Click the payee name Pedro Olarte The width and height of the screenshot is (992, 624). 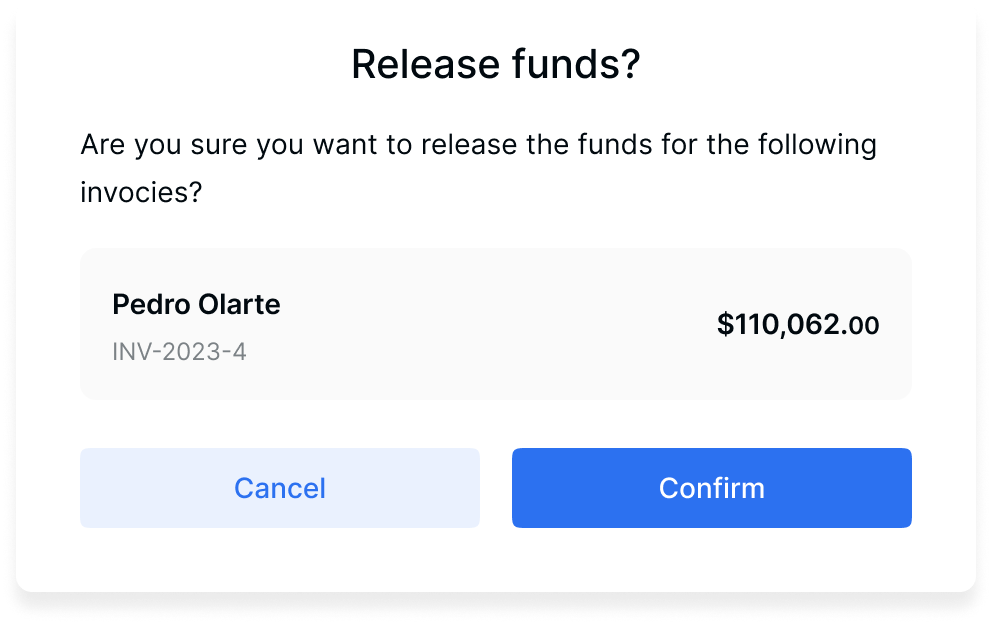coord(196,304)
